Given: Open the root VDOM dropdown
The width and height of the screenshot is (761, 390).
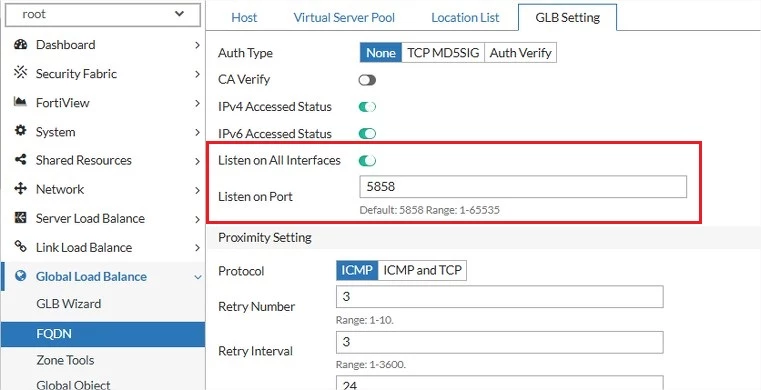Looking at the screenshot, I should click(x=102, y=15).
